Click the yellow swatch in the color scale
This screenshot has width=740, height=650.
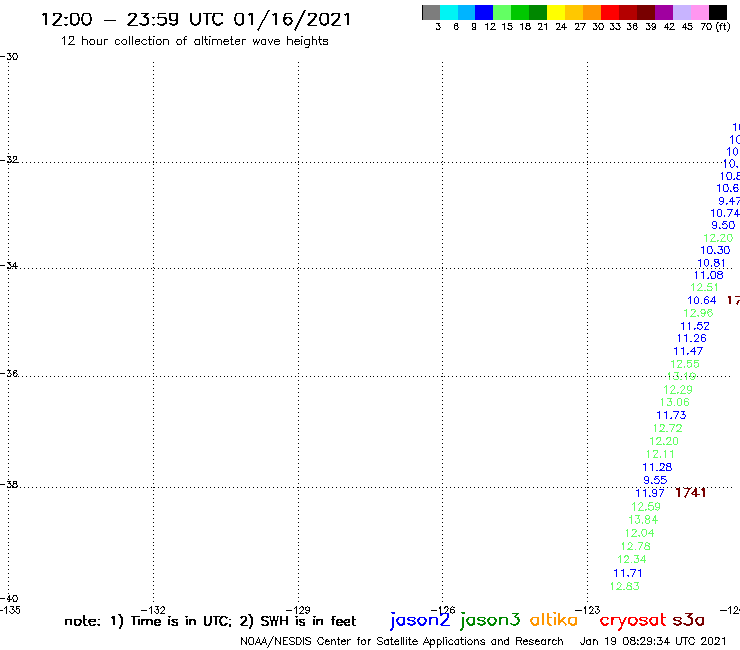click(x=556, y=12)
